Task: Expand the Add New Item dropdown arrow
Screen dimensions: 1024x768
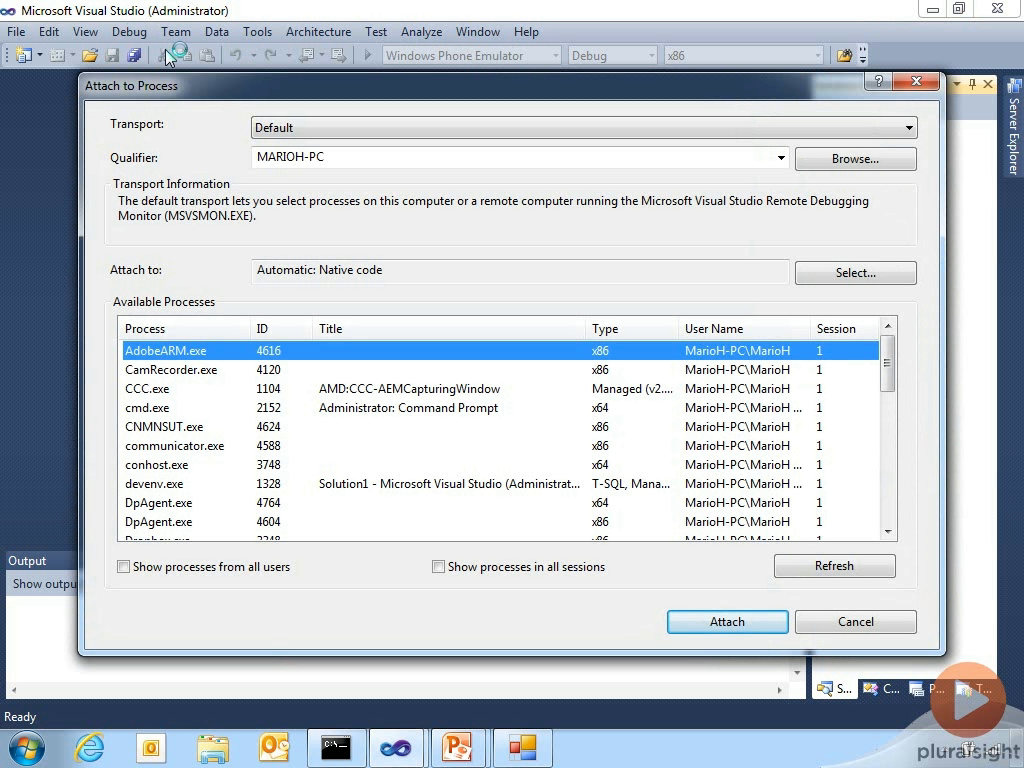Action: point(72,56)
